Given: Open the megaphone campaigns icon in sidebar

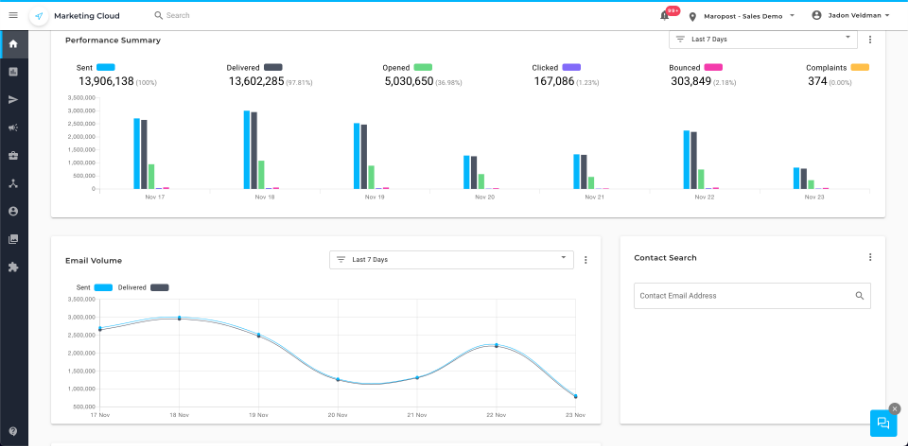Looking at the screenshot, I should pyautogui.click(x=13, y=127).
